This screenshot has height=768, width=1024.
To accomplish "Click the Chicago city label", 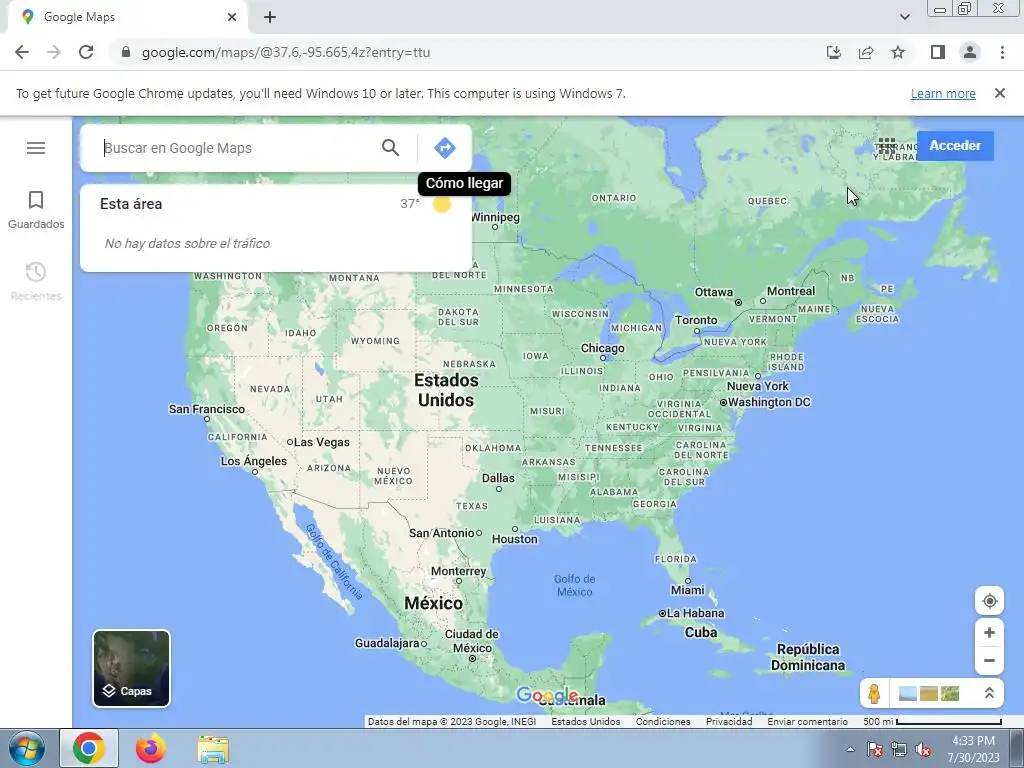I will coord(603,349).
